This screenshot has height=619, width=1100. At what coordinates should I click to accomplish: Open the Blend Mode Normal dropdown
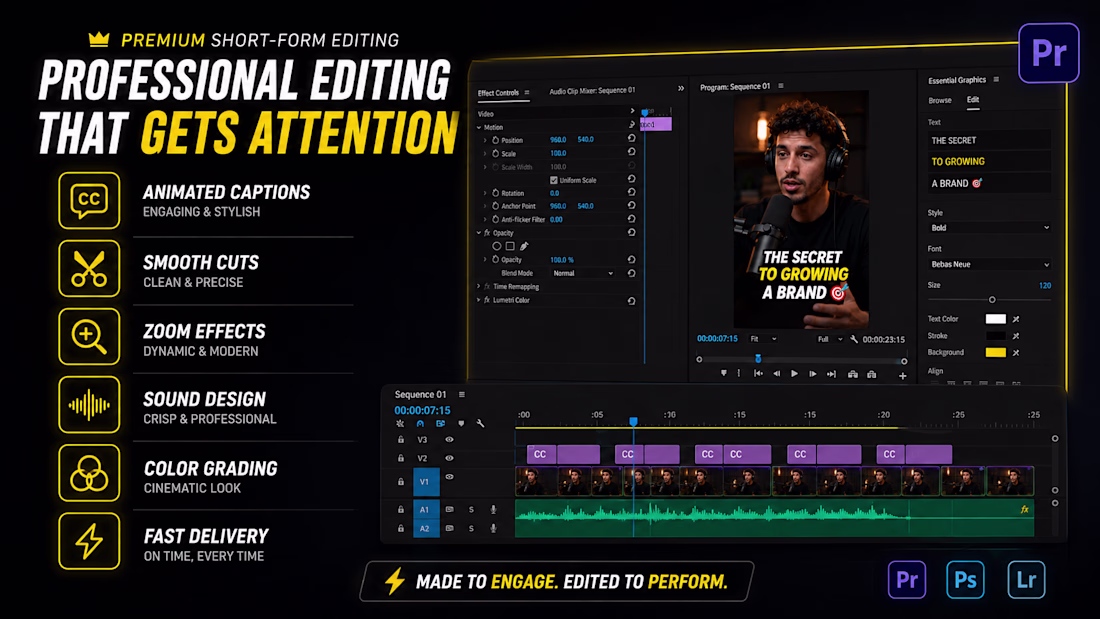pos(582,273)
